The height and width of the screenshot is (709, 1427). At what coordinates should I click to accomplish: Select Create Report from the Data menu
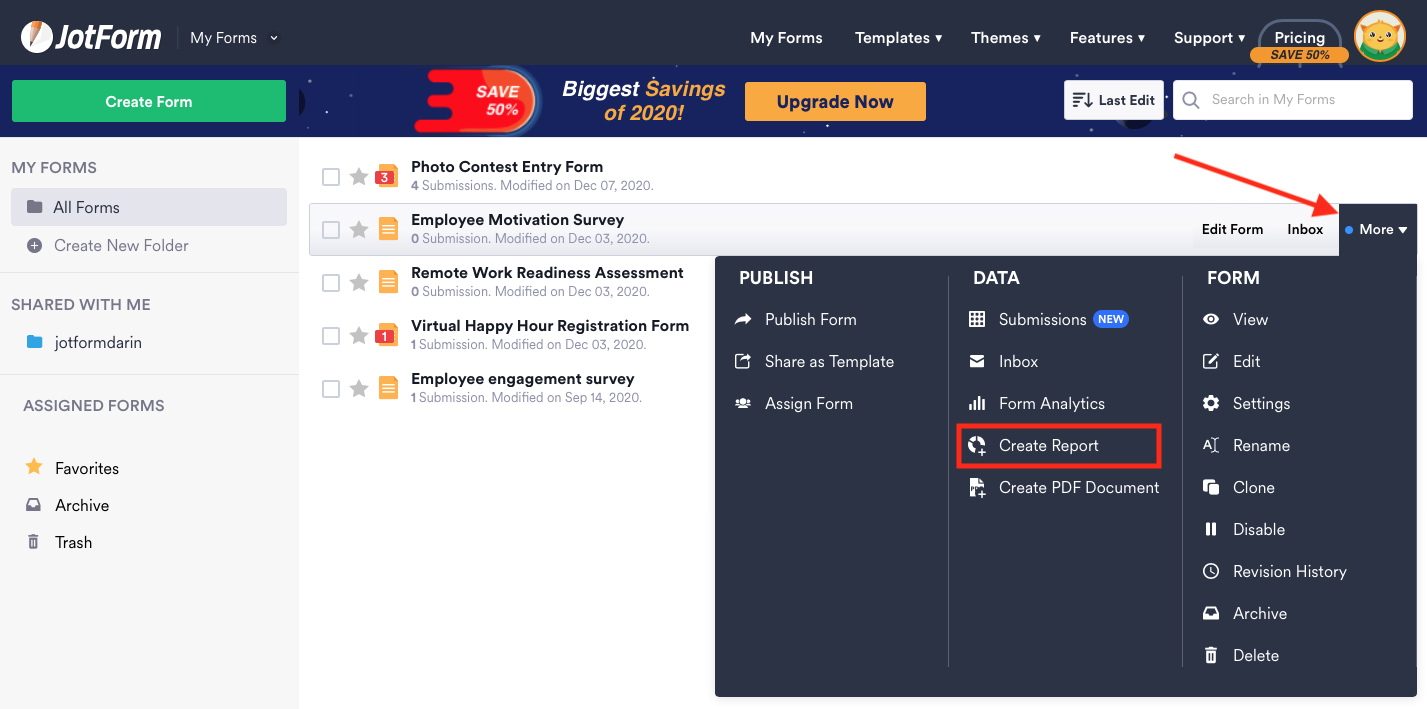(1048, 446)
